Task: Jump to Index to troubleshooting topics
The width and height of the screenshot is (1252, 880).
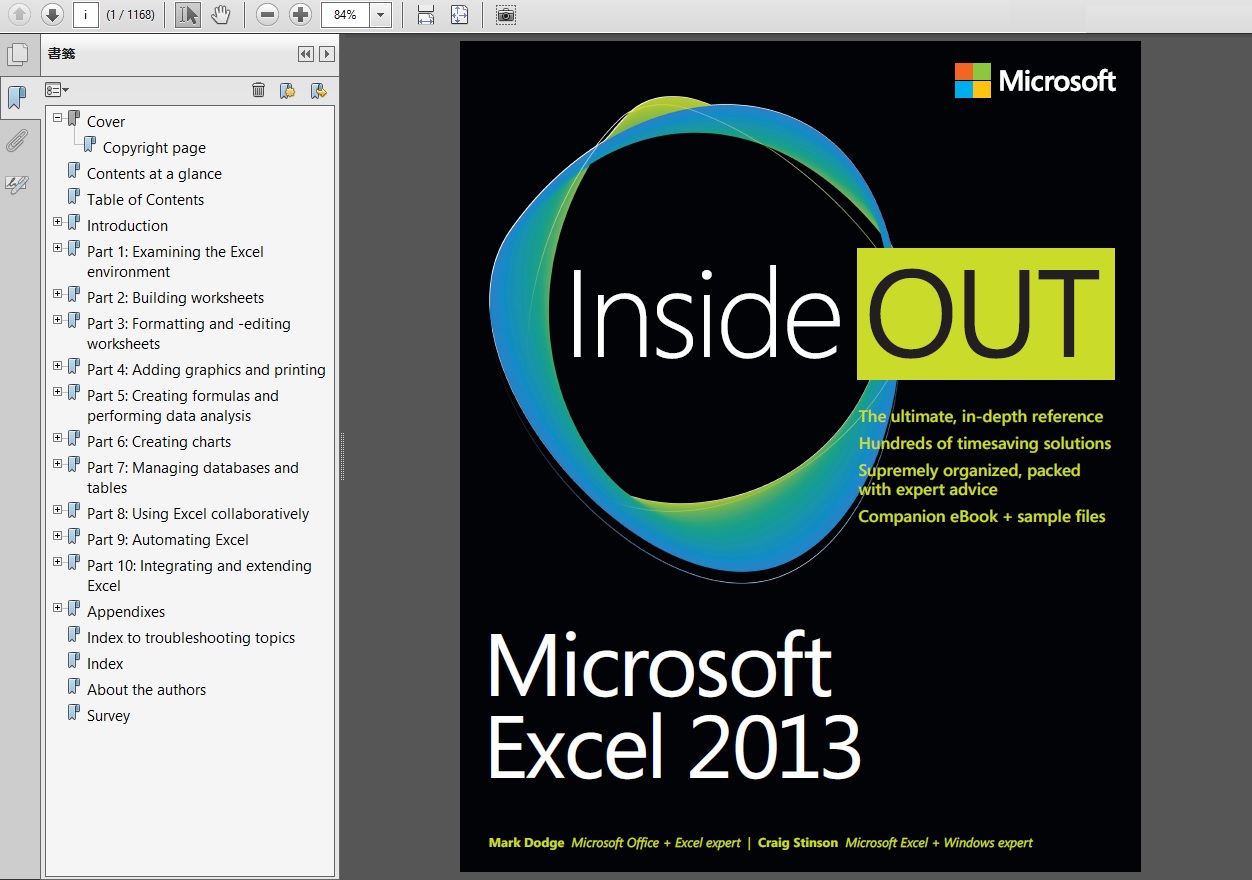Action: tap(191, 638)
